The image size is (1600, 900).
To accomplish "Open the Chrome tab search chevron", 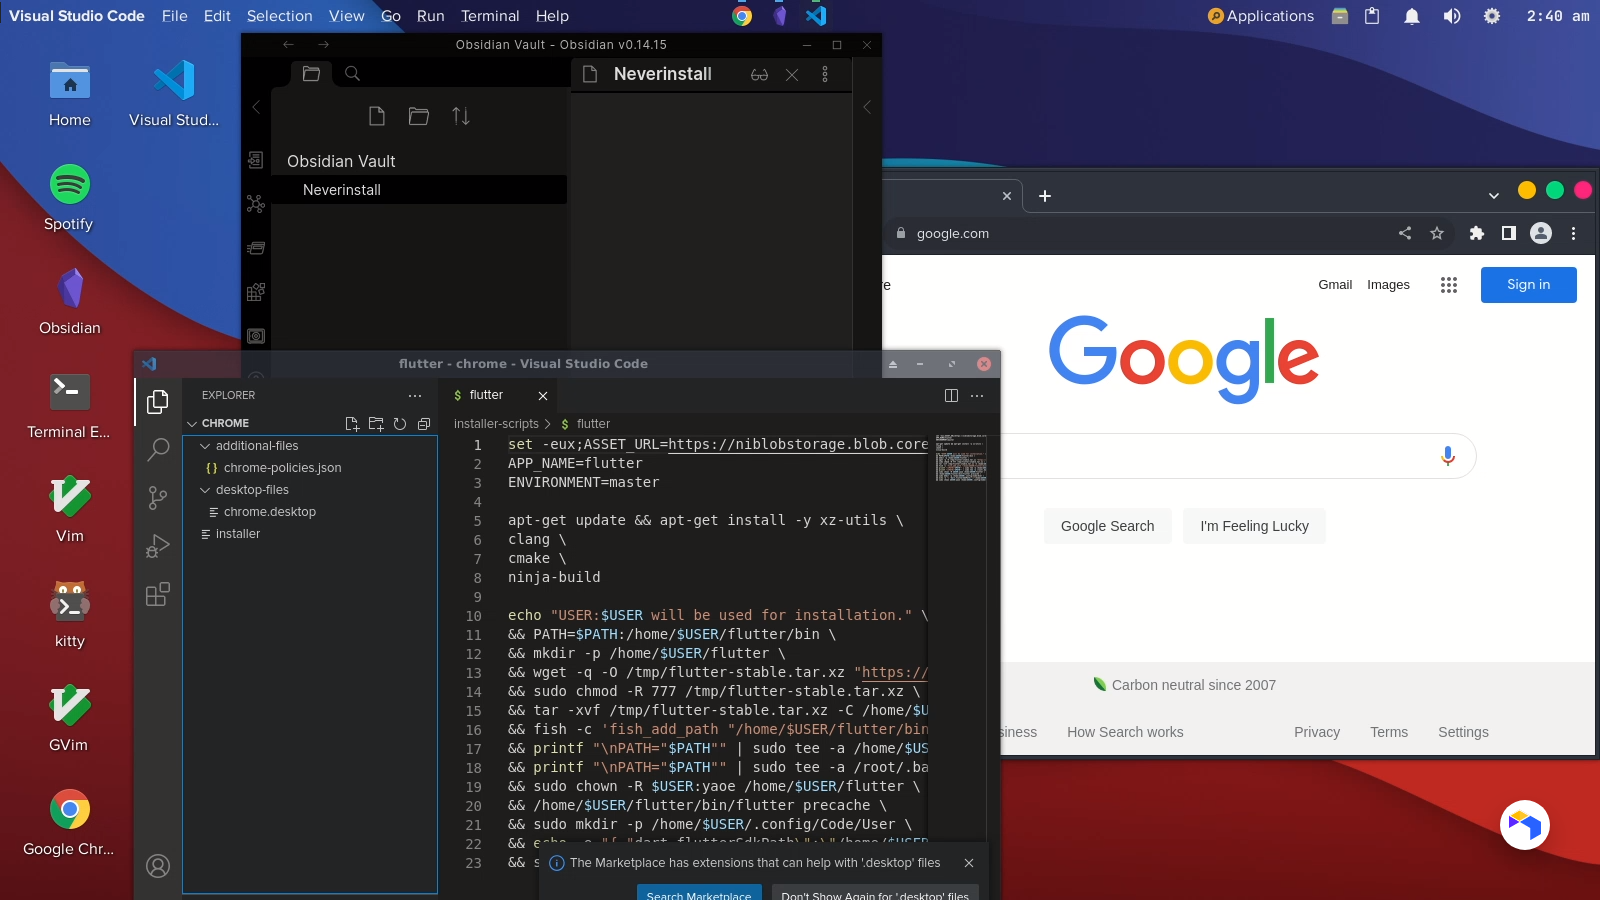I will [1494, 196].
